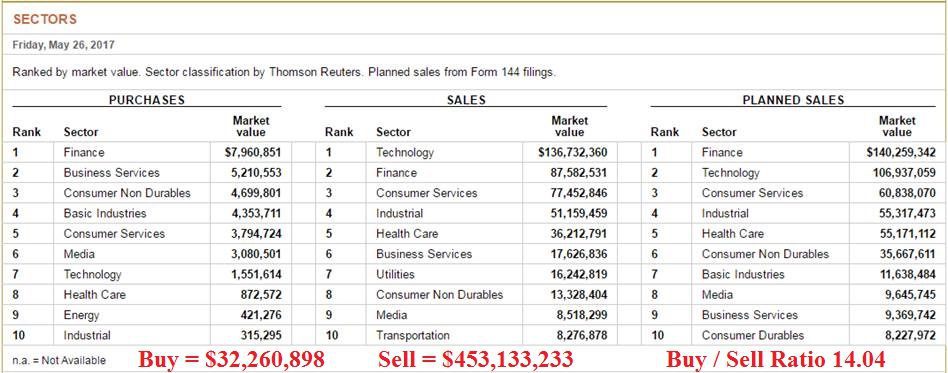The image size is (948, 373).
Task: Click Basic Industries in Planned Sales table
Action: point(743,274)
